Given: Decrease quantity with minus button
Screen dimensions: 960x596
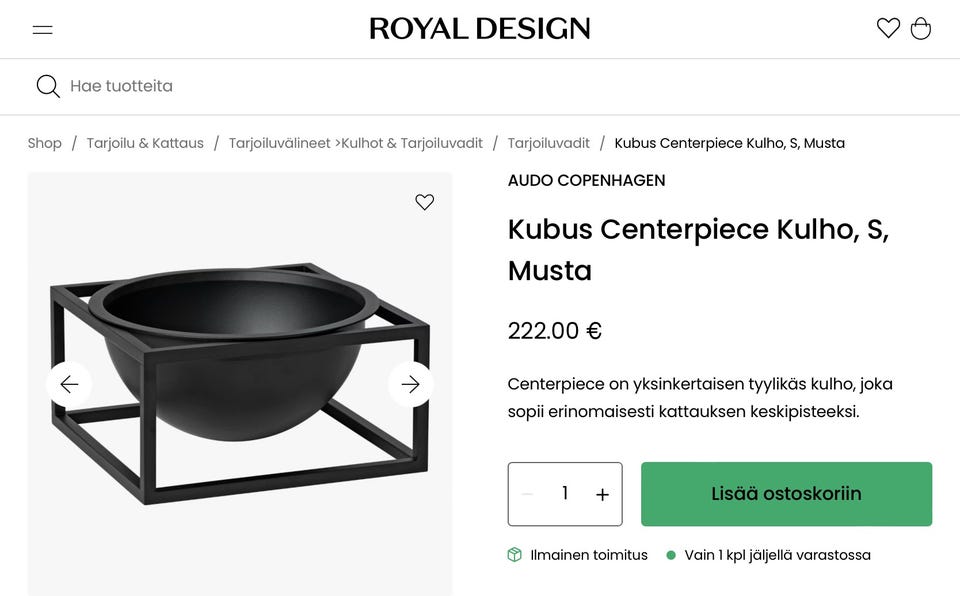Looking at the screenshot, I should coord(525,493).
